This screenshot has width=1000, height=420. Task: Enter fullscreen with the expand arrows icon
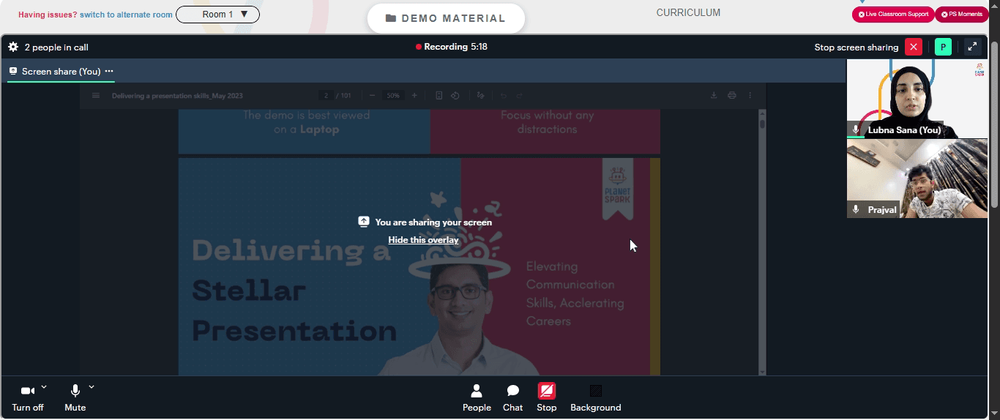pos(973,47)
